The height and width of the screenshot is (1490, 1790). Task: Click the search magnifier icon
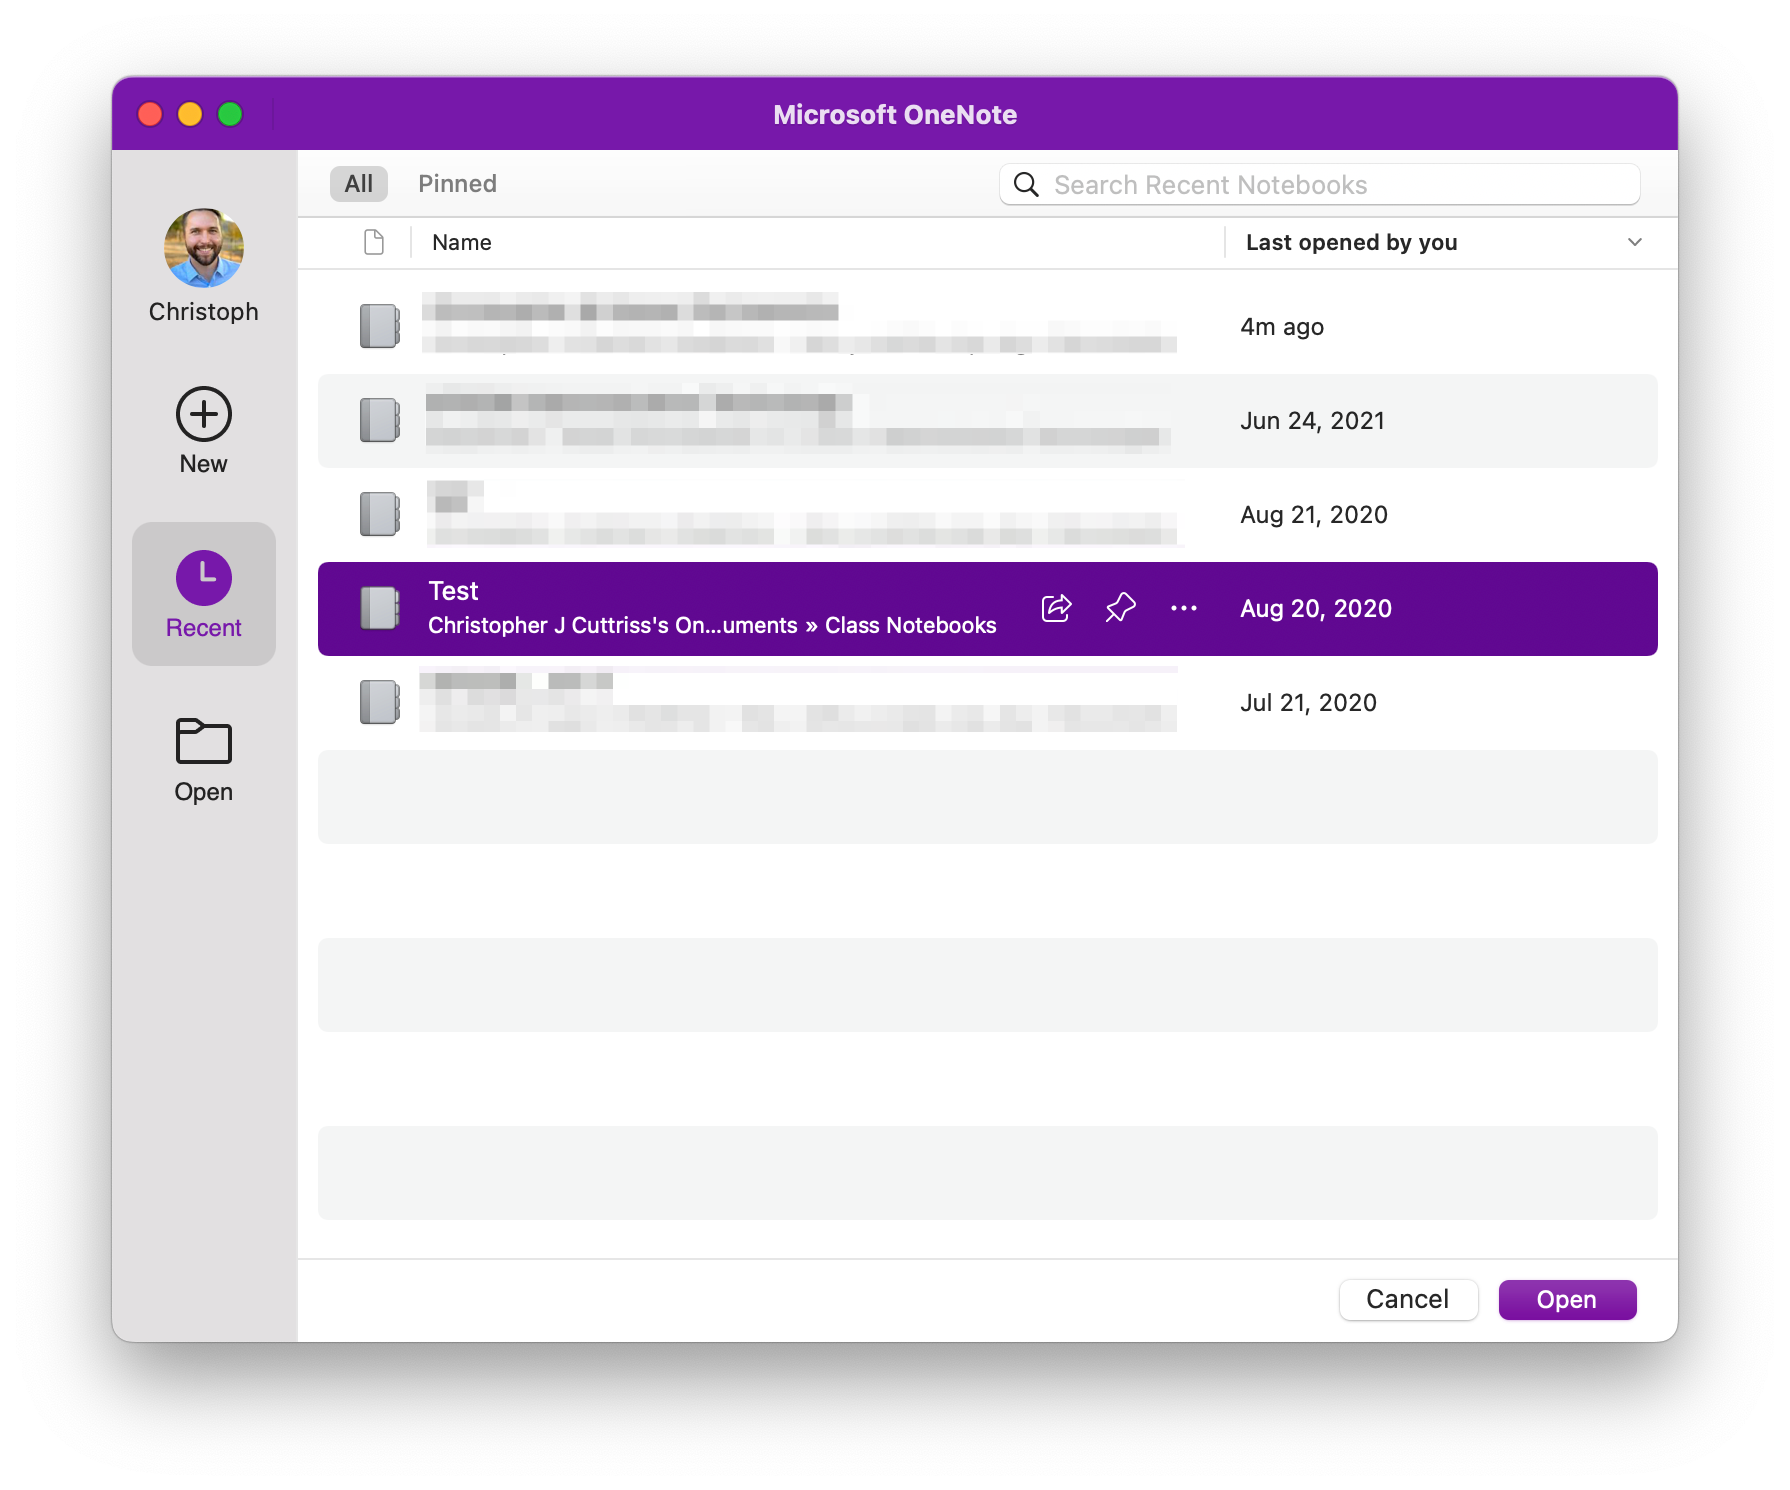coord(1026,184)
